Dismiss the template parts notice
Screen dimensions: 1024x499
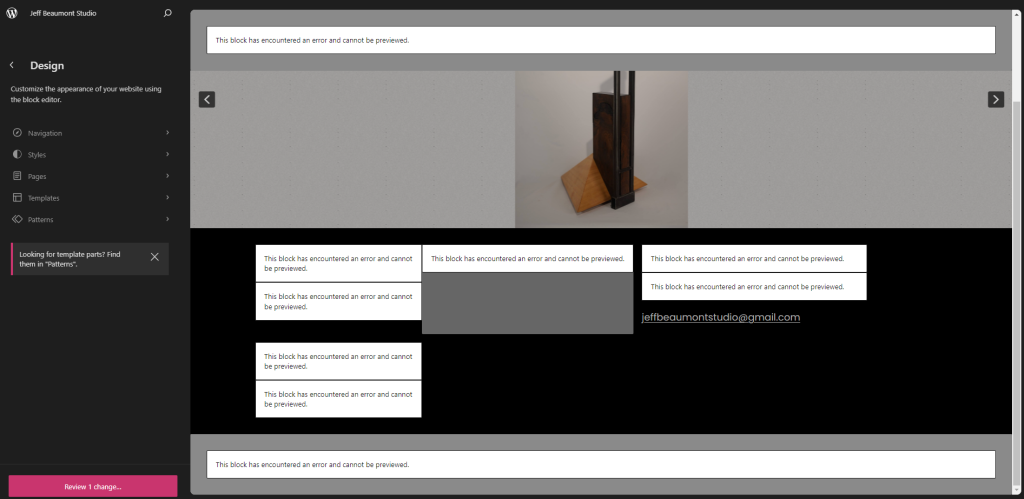coord(154,257)
